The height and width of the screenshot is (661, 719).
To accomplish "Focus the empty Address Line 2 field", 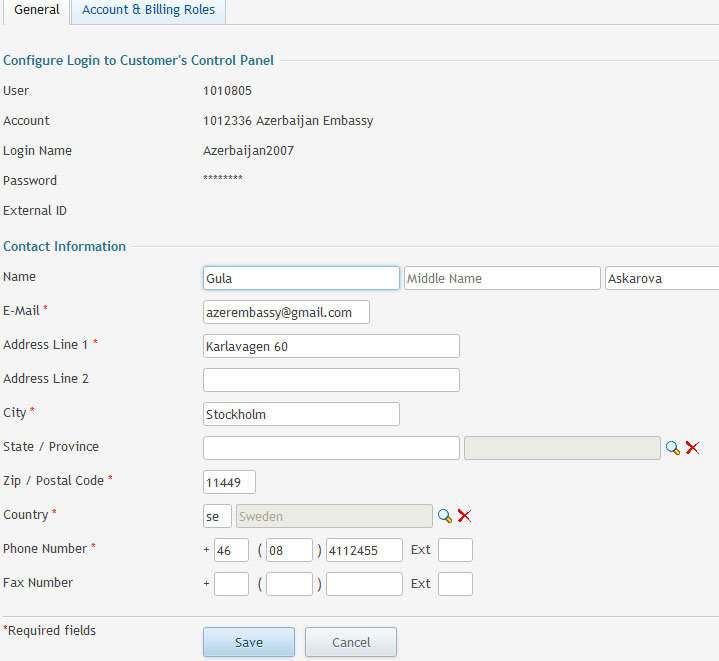I will coord(331,380).
